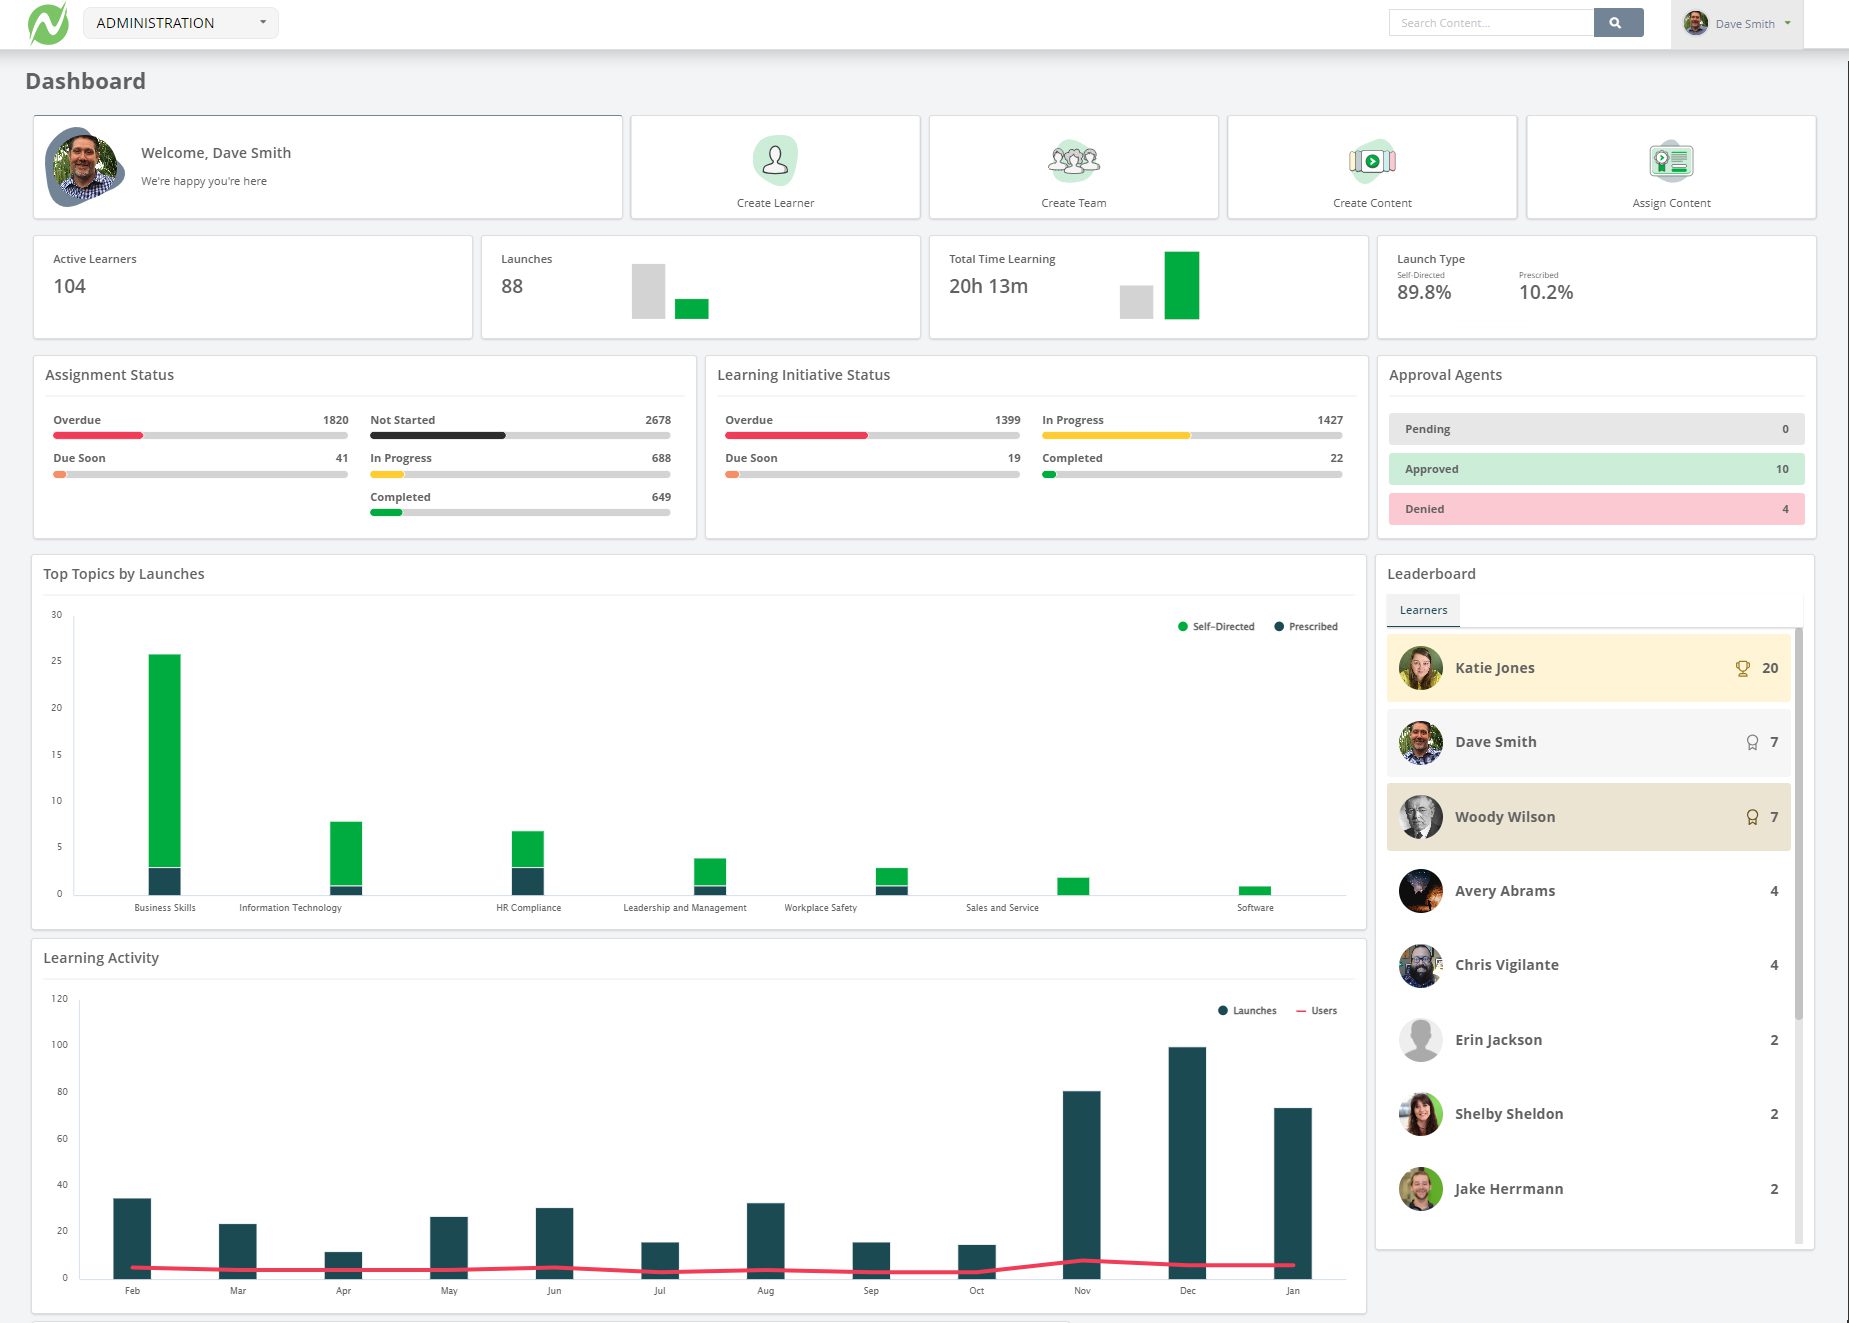Screen dimensions: 1849x1323
Task: Toggle Prescribed legend in Top Topics
Action: pos(1306,627)
